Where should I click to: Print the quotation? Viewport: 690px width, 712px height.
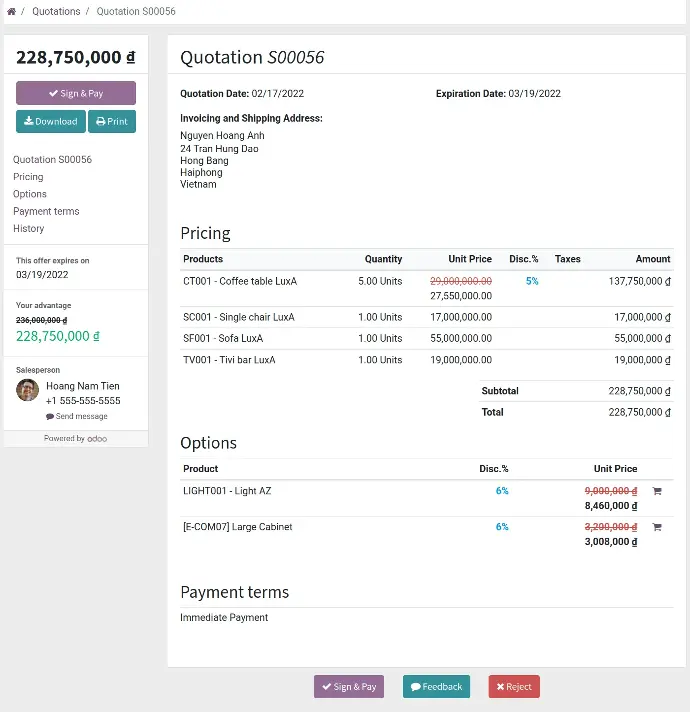pos(112,121)
